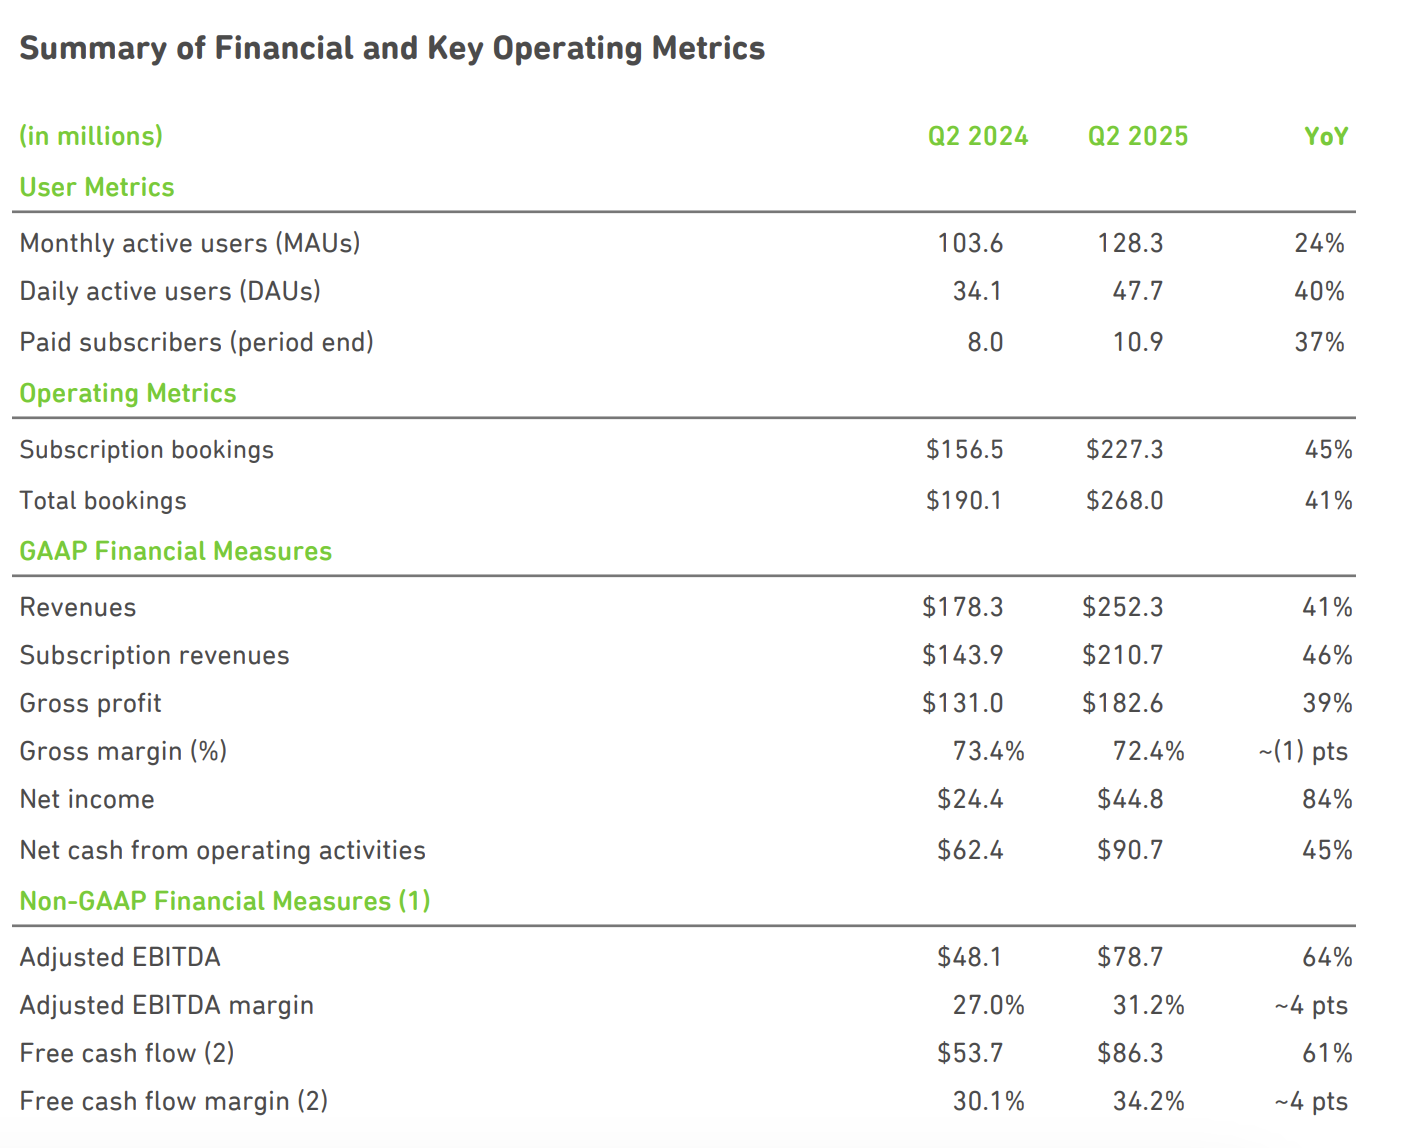This screenshot has height=1148, width=1414.
Task: Click the GAAP Financial Measures heading
Action: 176,551
